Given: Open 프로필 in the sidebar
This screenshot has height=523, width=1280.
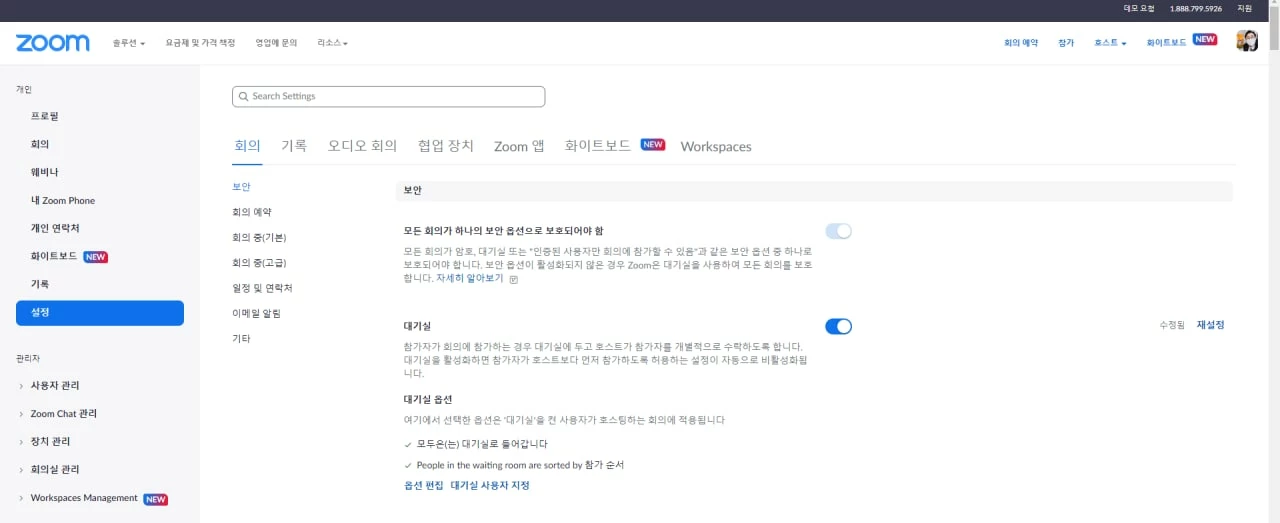Looking at the screenshot, I should point(45,117).
